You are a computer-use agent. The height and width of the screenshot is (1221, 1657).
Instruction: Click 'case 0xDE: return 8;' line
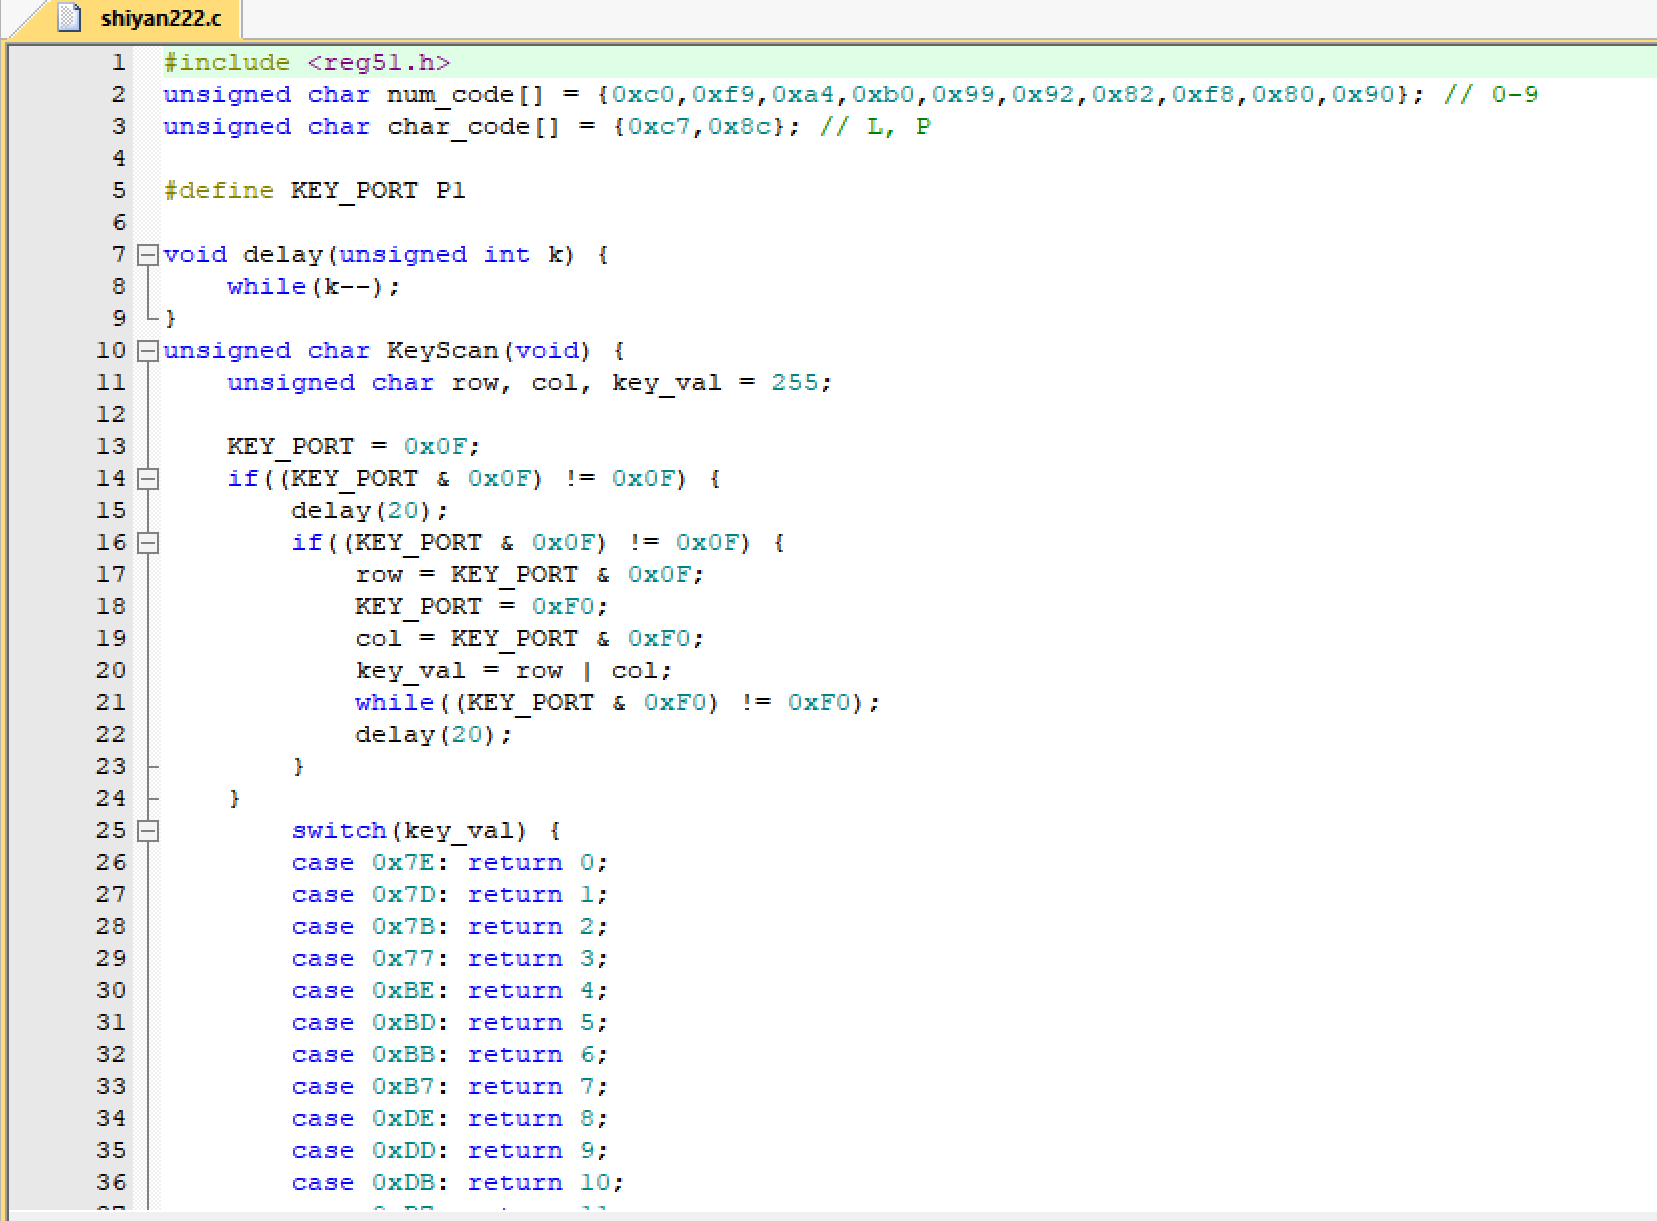(450, 1119)
